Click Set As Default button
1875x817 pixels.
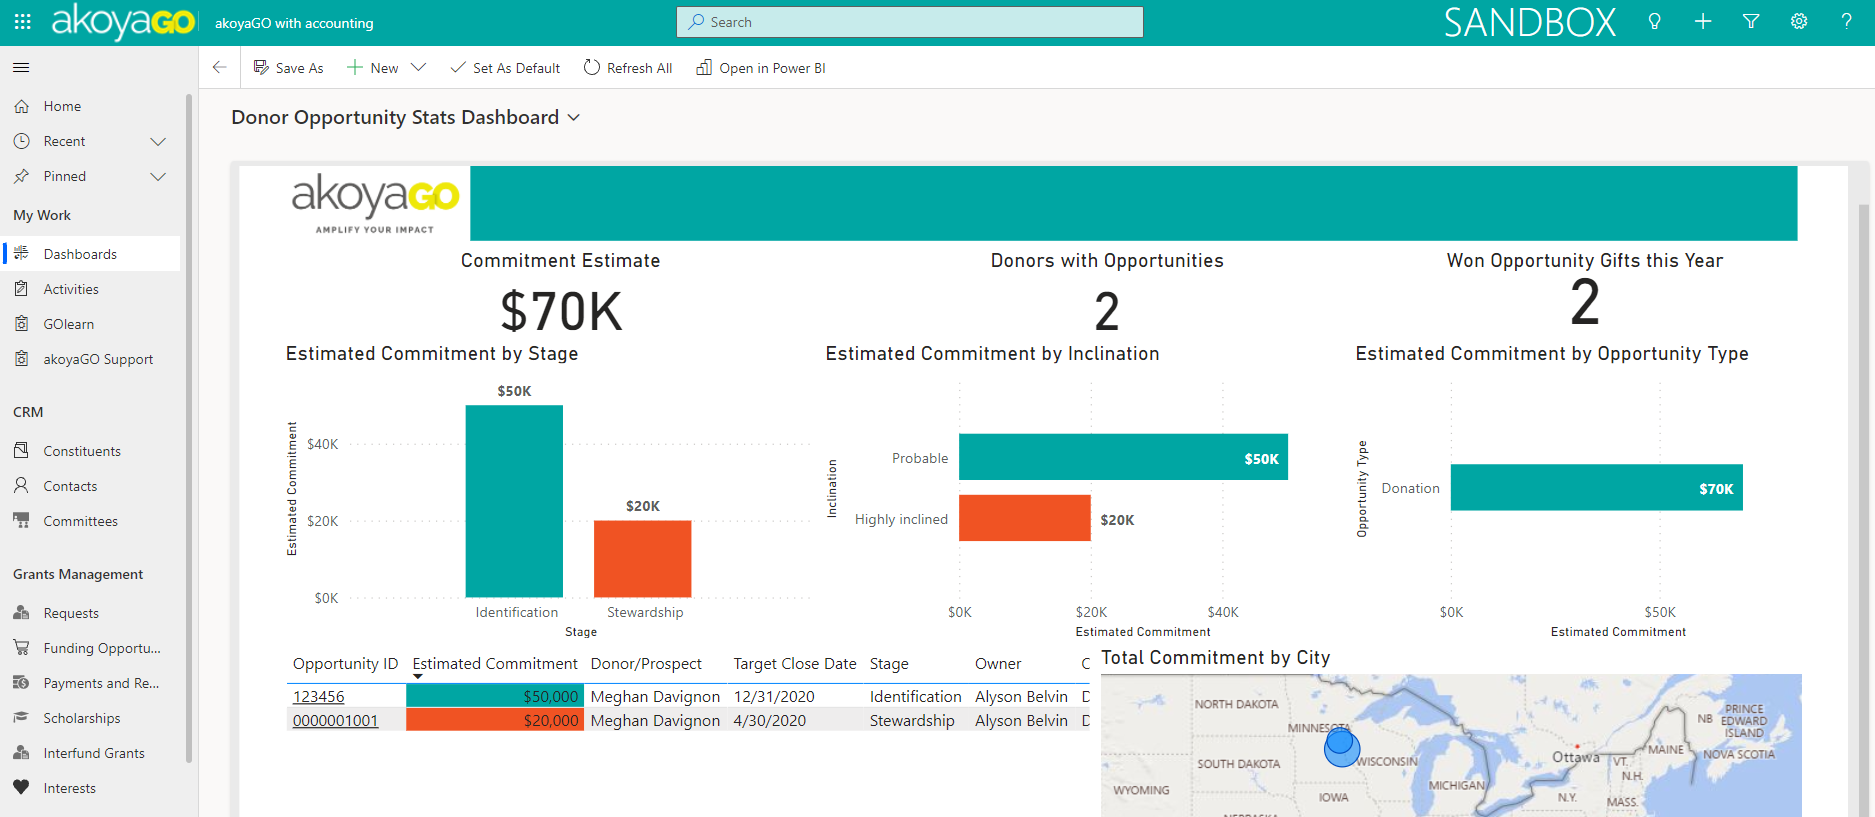505,67
